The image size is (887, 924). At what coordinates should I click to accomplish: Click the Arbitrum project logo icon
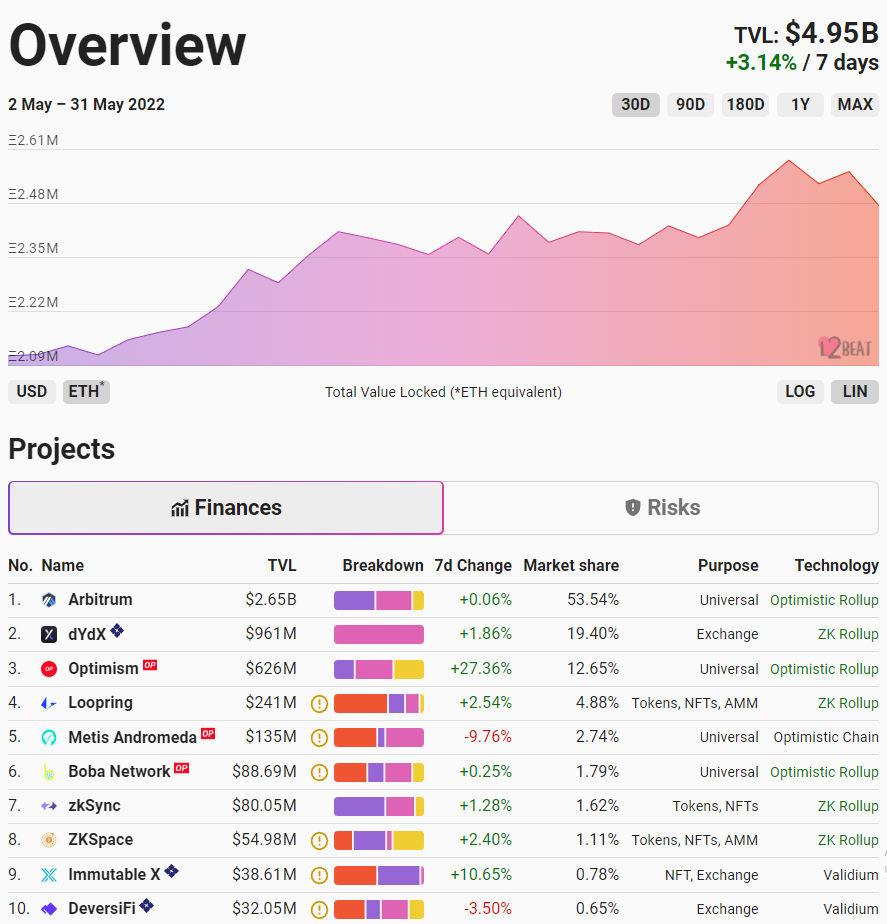pos(49,600)
